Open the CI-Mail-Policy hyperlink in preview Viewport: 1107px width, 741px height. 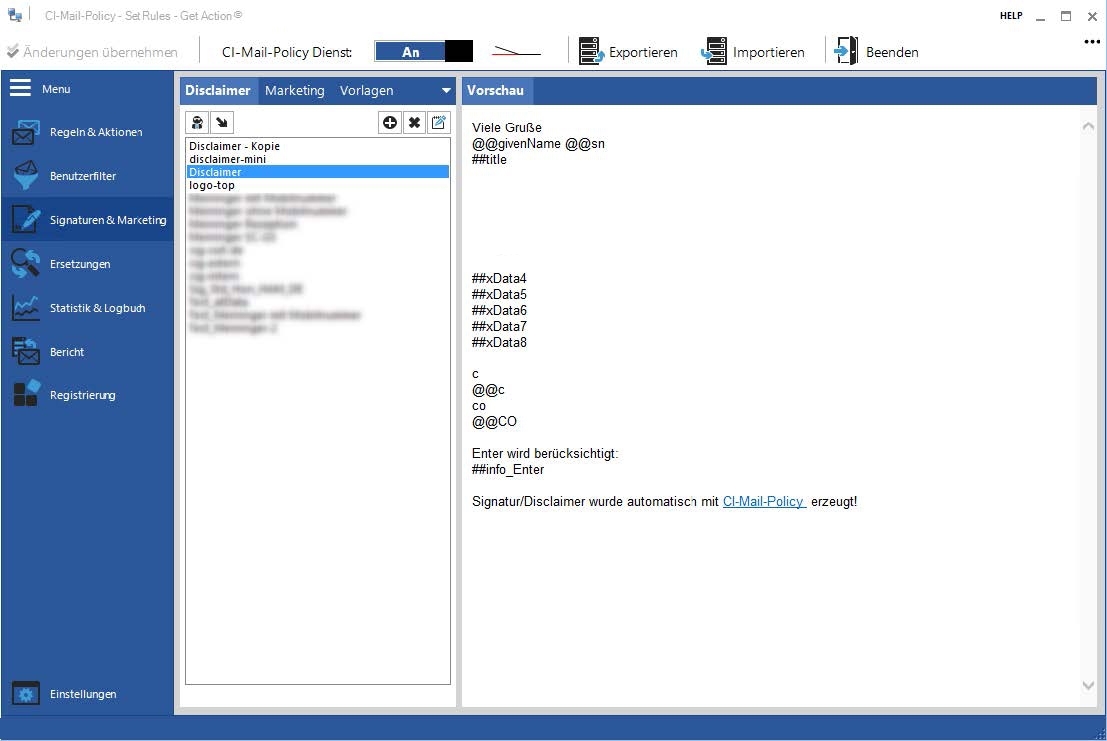(x=763, y=501)
